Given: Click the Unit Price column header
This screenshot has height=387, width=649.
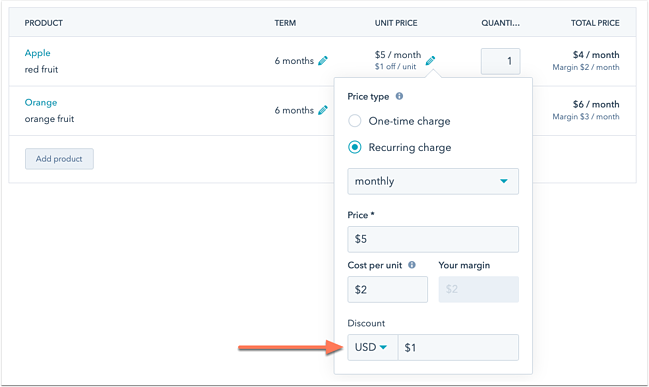Looking at the screenshot, I should pyautogui.click(x=396, y=23).
